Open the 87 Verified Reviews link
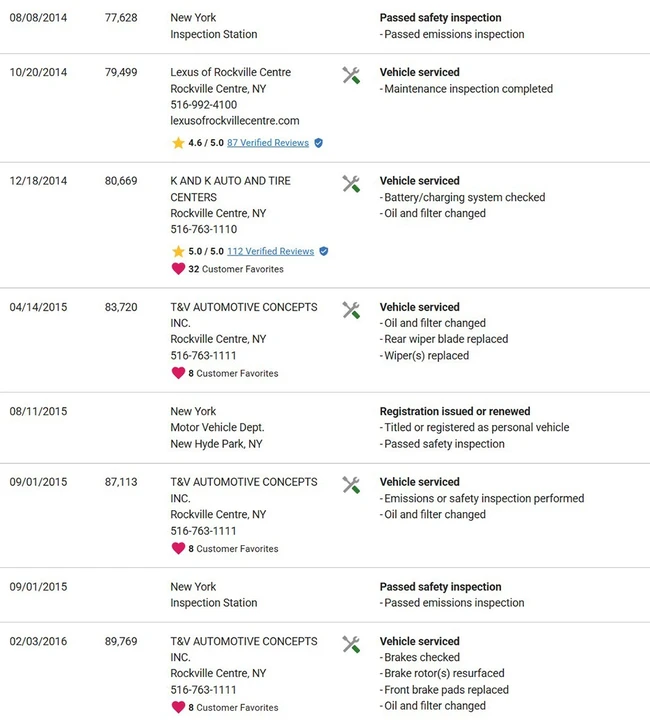This screenshot has width=650, height=720. click(x=268, y=143)
